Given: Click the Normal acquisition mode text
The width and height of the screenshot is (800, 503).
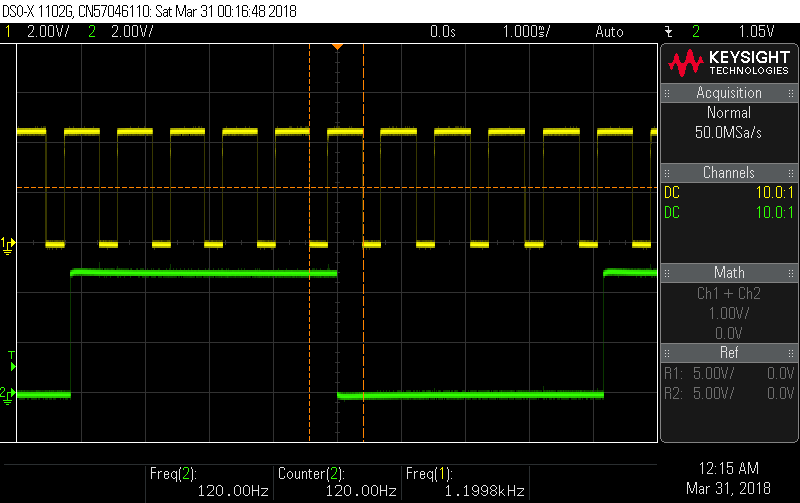Looking at the screenshot, I should coord(729,113).
